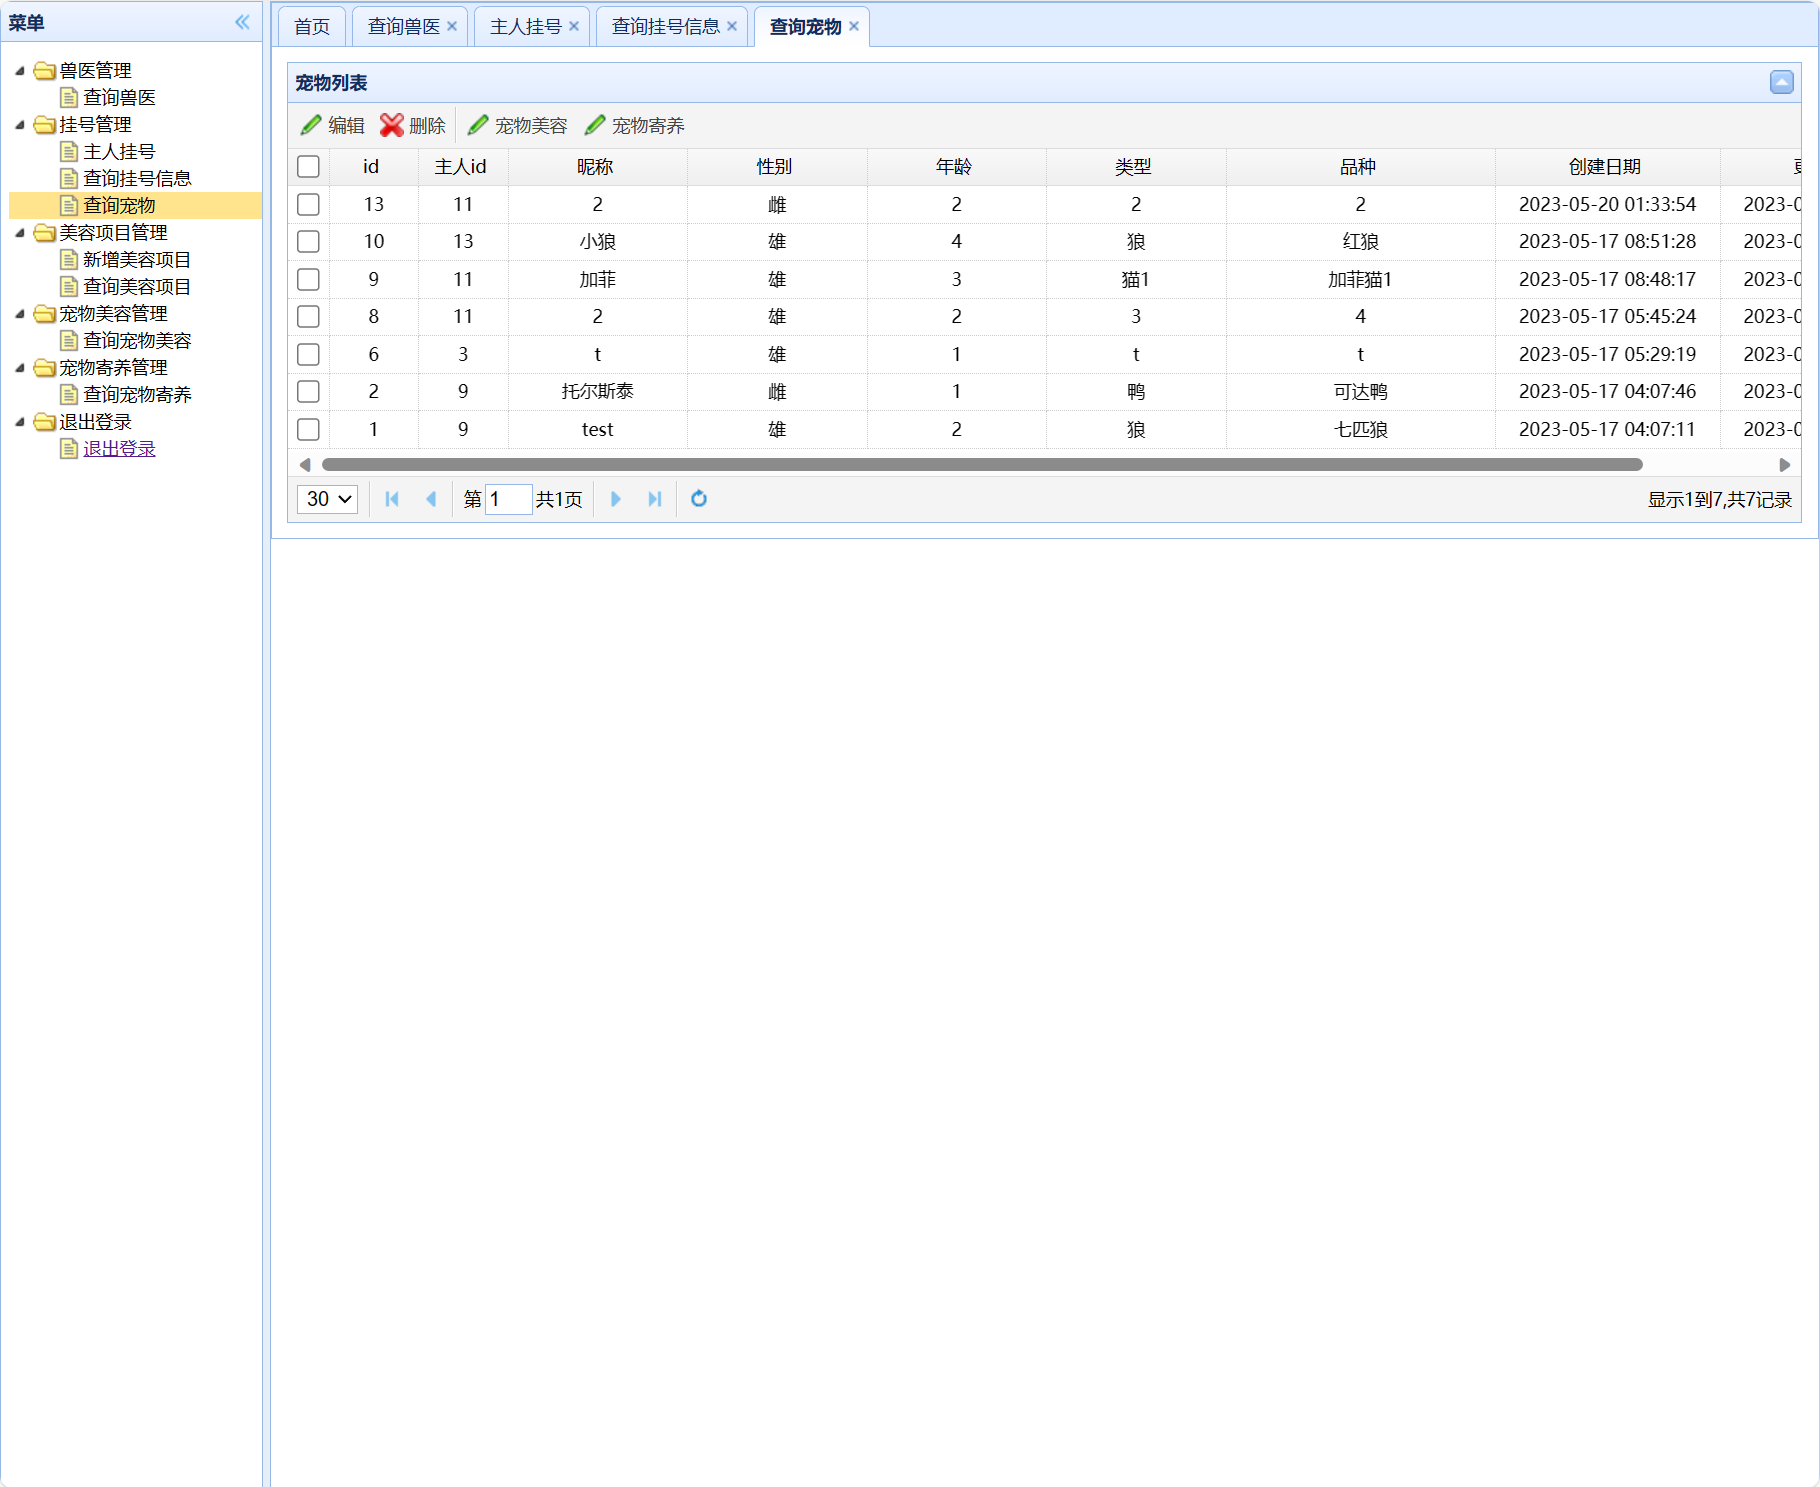Switch to the 主人挂号 tab
This screenshot has width=1820, height=1487.
(525, 27)
